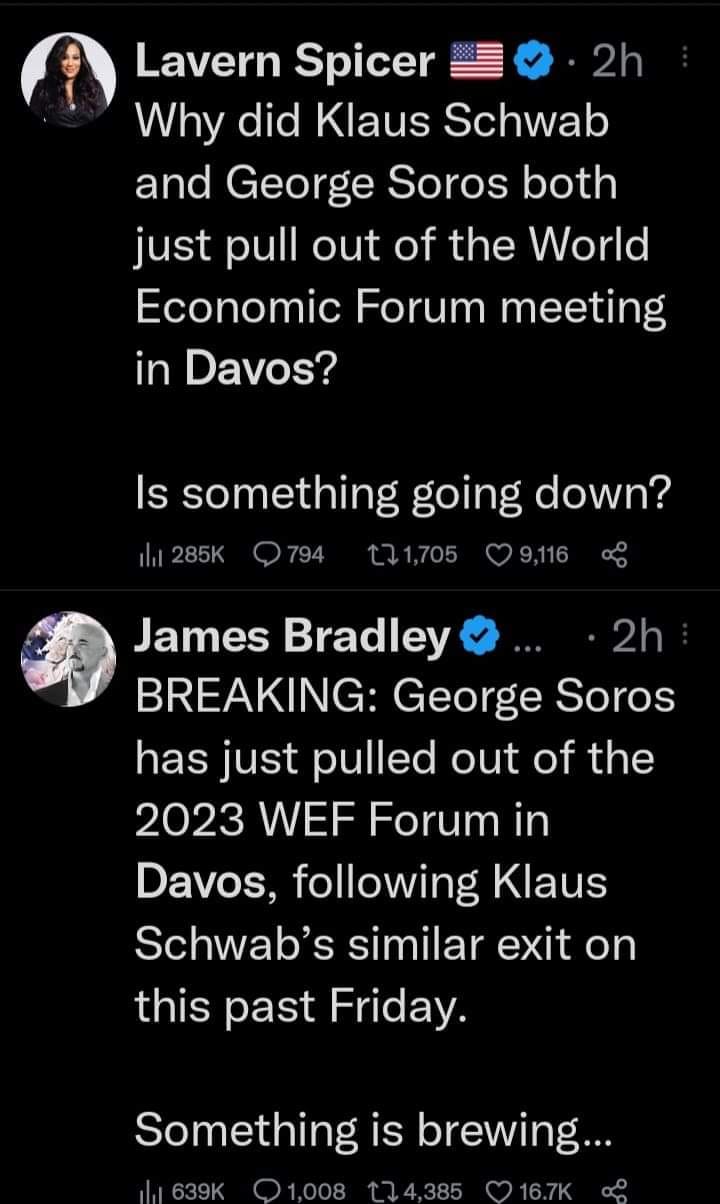The image size is (720, 1204).
Task: Click James Bradley's blue verified badge
Action: pyautogui.click(x=476, y=635)
